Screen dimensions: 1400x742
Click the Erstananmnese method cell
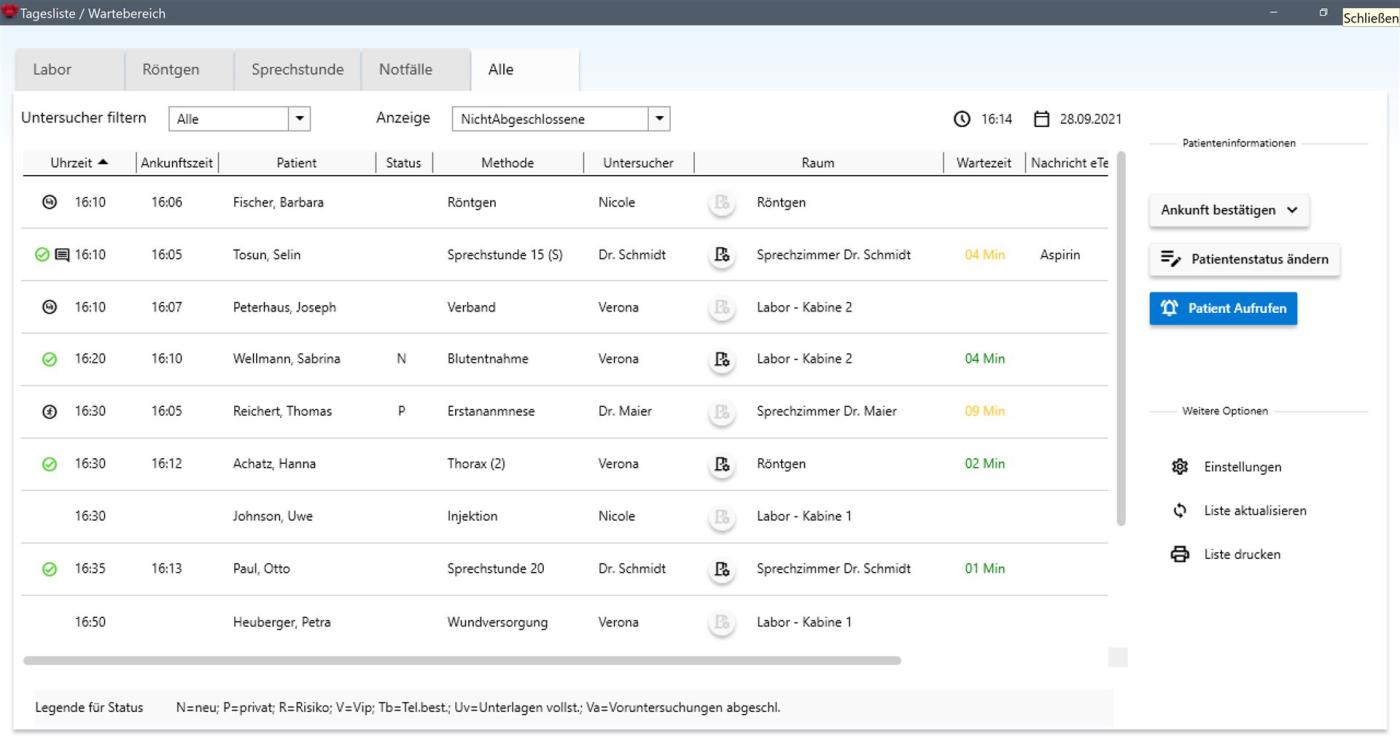(490, 412)
